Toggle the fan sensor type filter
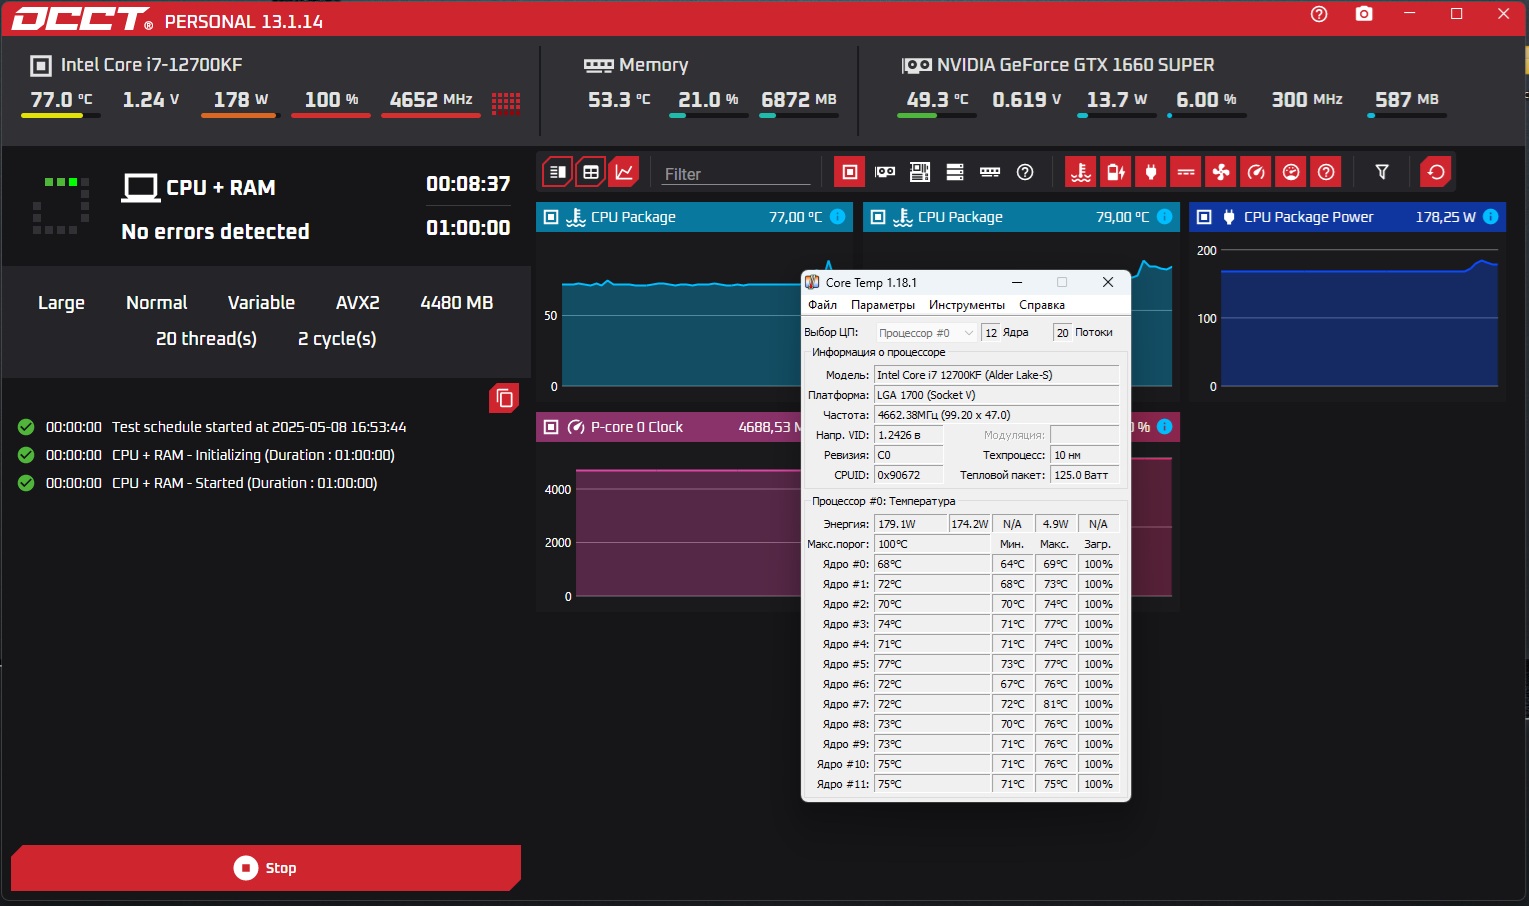The height and width of the screenshot is (906, 1529). (1221, 172)
